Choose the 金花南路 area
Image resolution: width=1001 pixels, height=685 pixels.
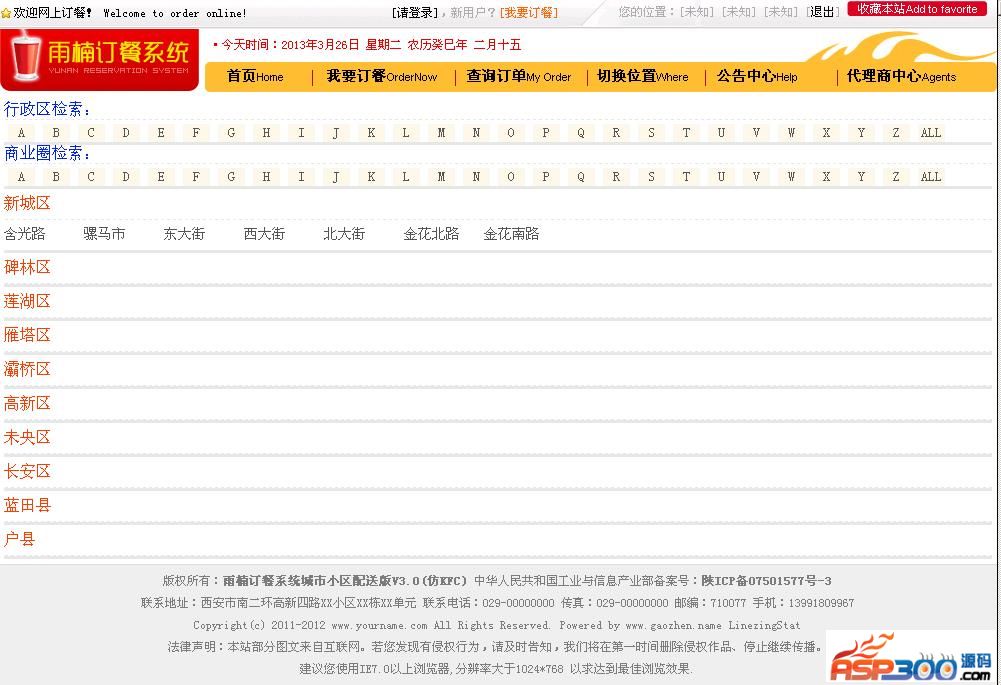point(511,234)
